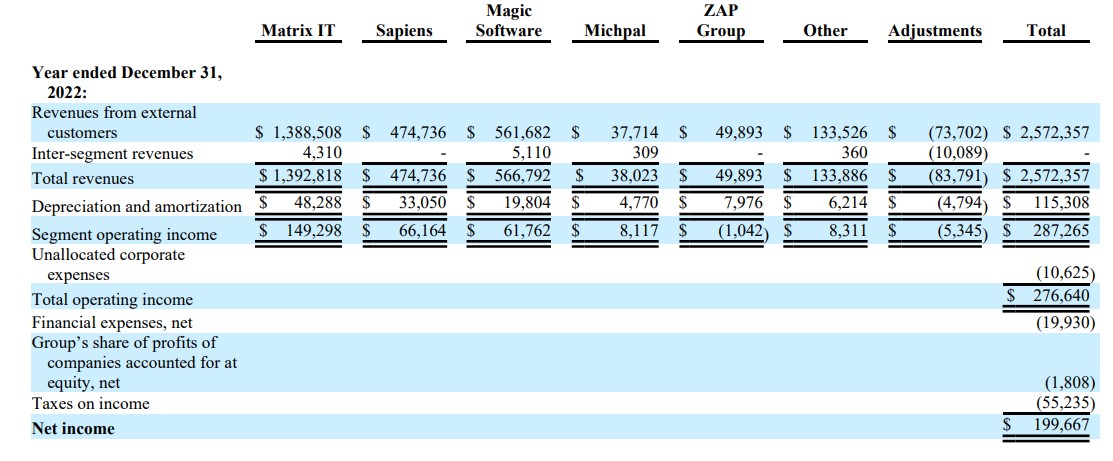Screen dimensions: 1113x461
Task: Click Matrix IT inter-segment value 4,310
Action: (x=322, y=152)
